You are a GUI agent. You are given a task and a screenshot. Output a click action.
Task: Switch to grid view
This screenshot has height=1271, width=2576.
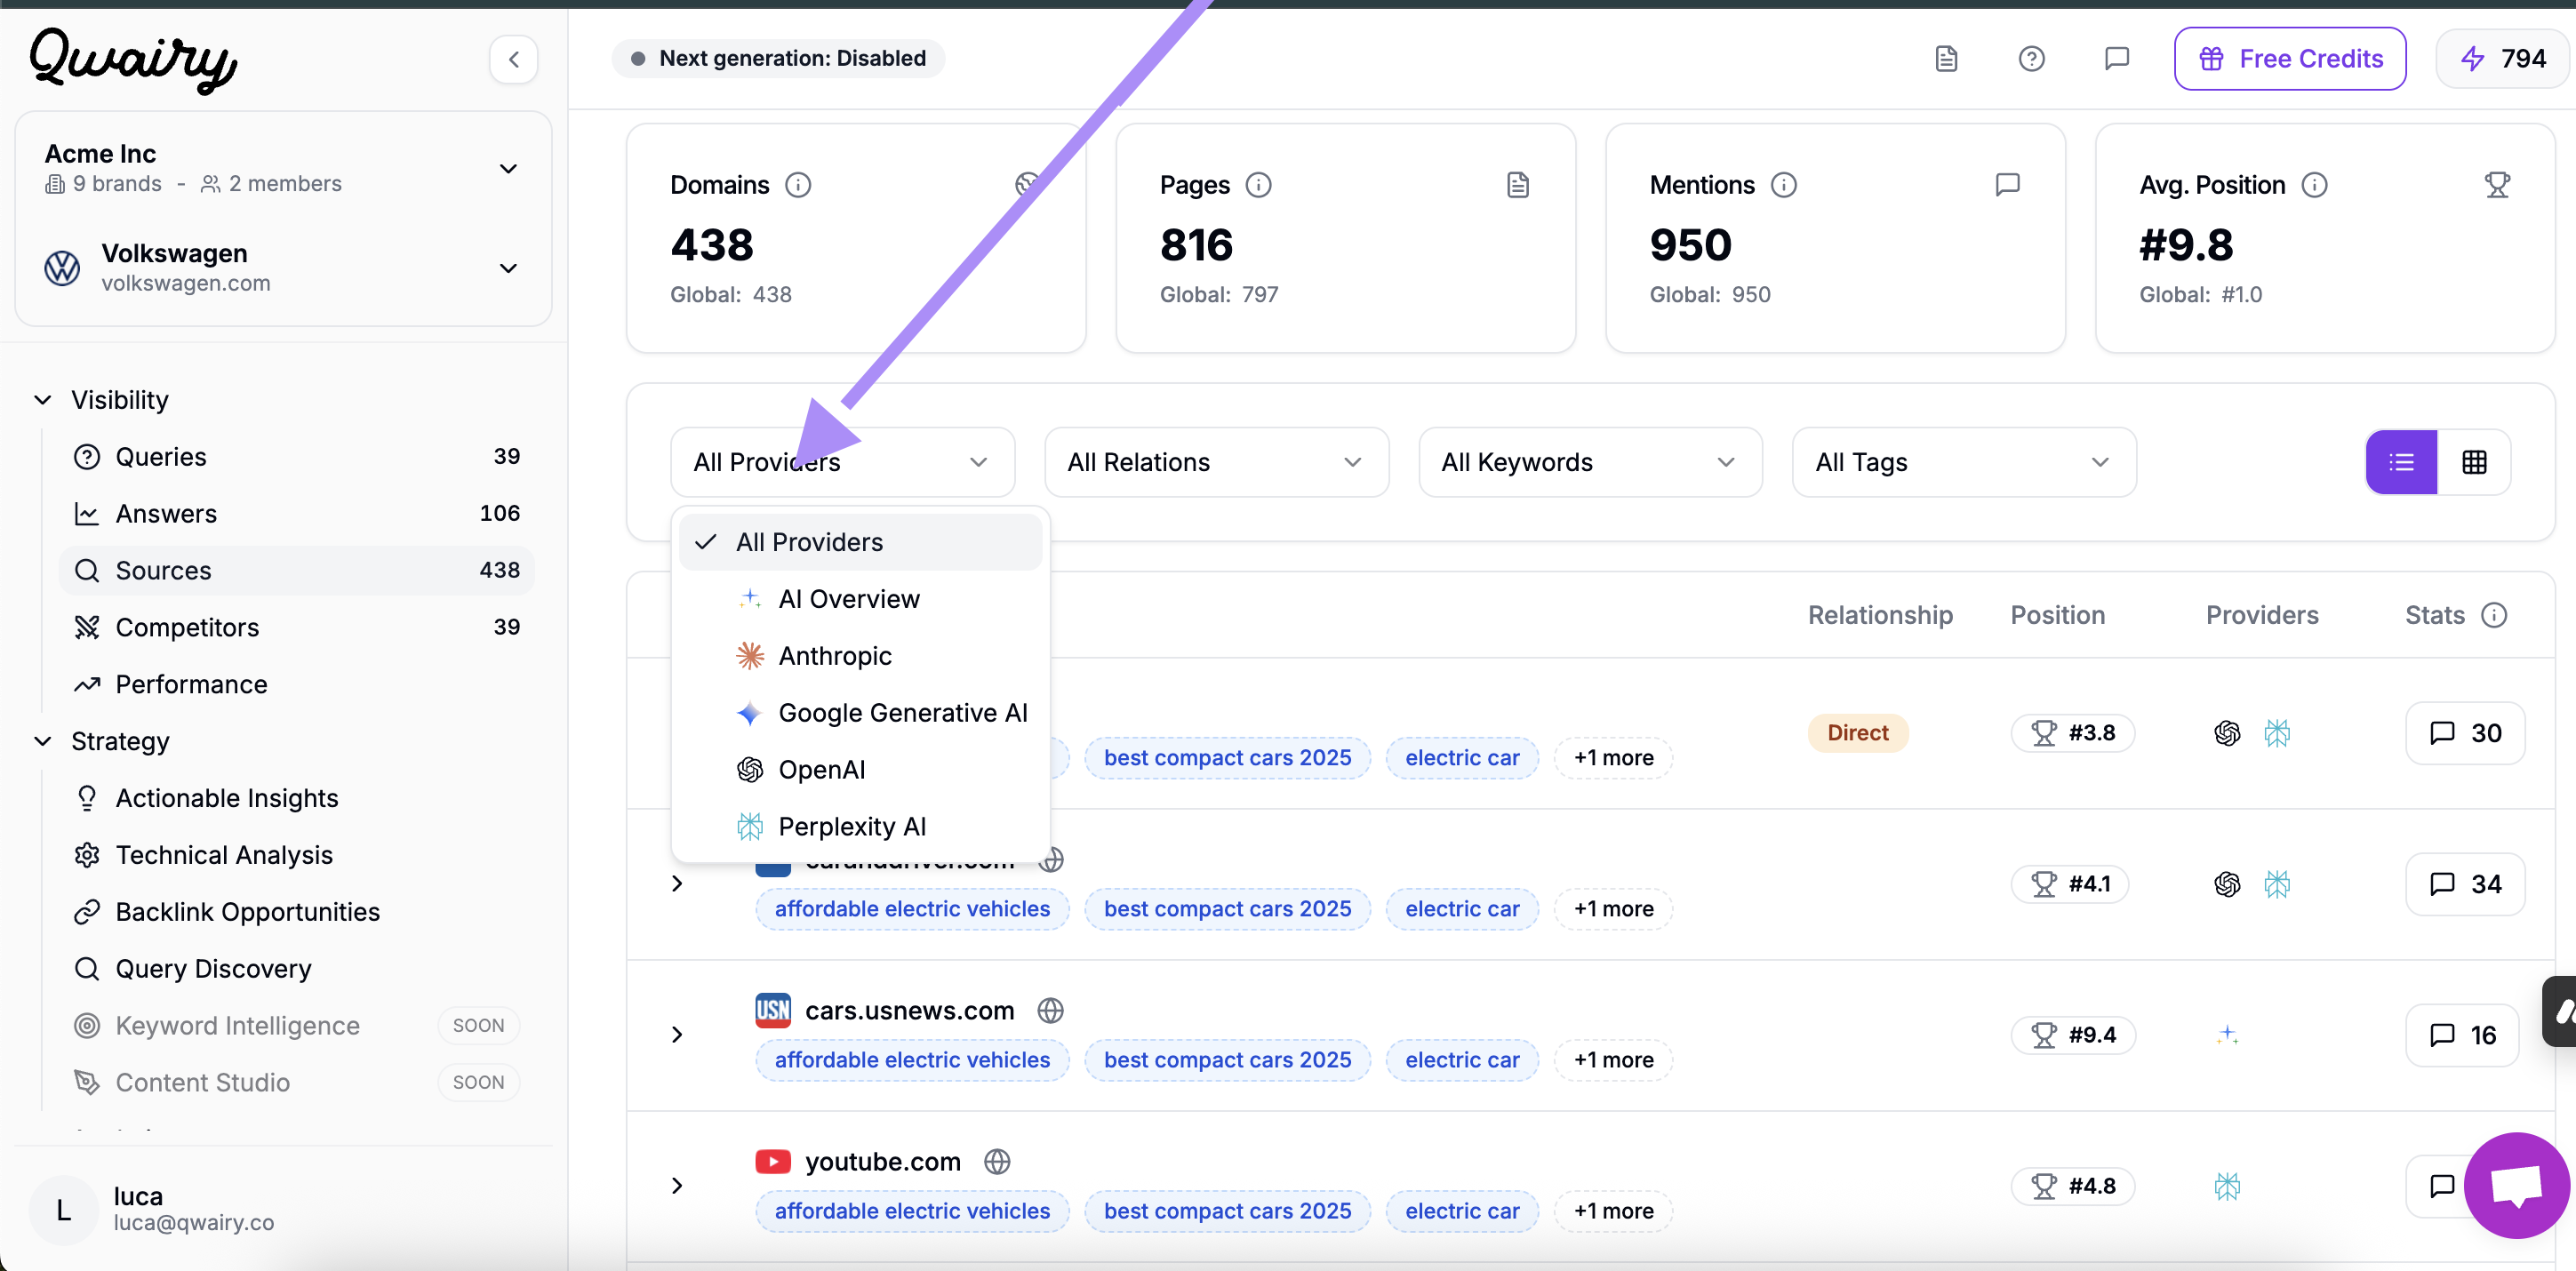coord(2474,462)
